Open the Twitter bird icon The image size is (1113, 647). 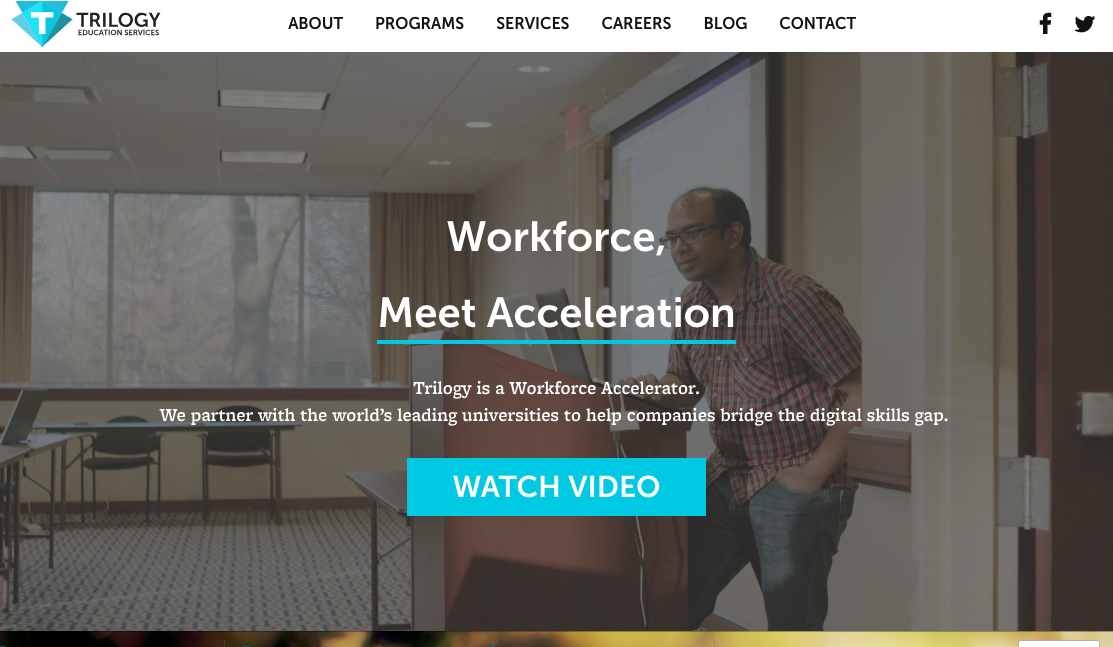1084,23
